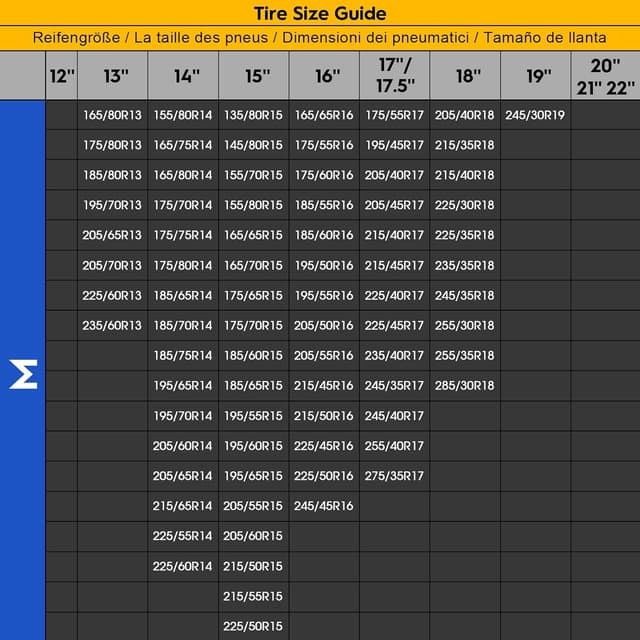Screen dimensions: 640x640
Task: Select the 20" 21" 22" column header
Action: [605, 76]
